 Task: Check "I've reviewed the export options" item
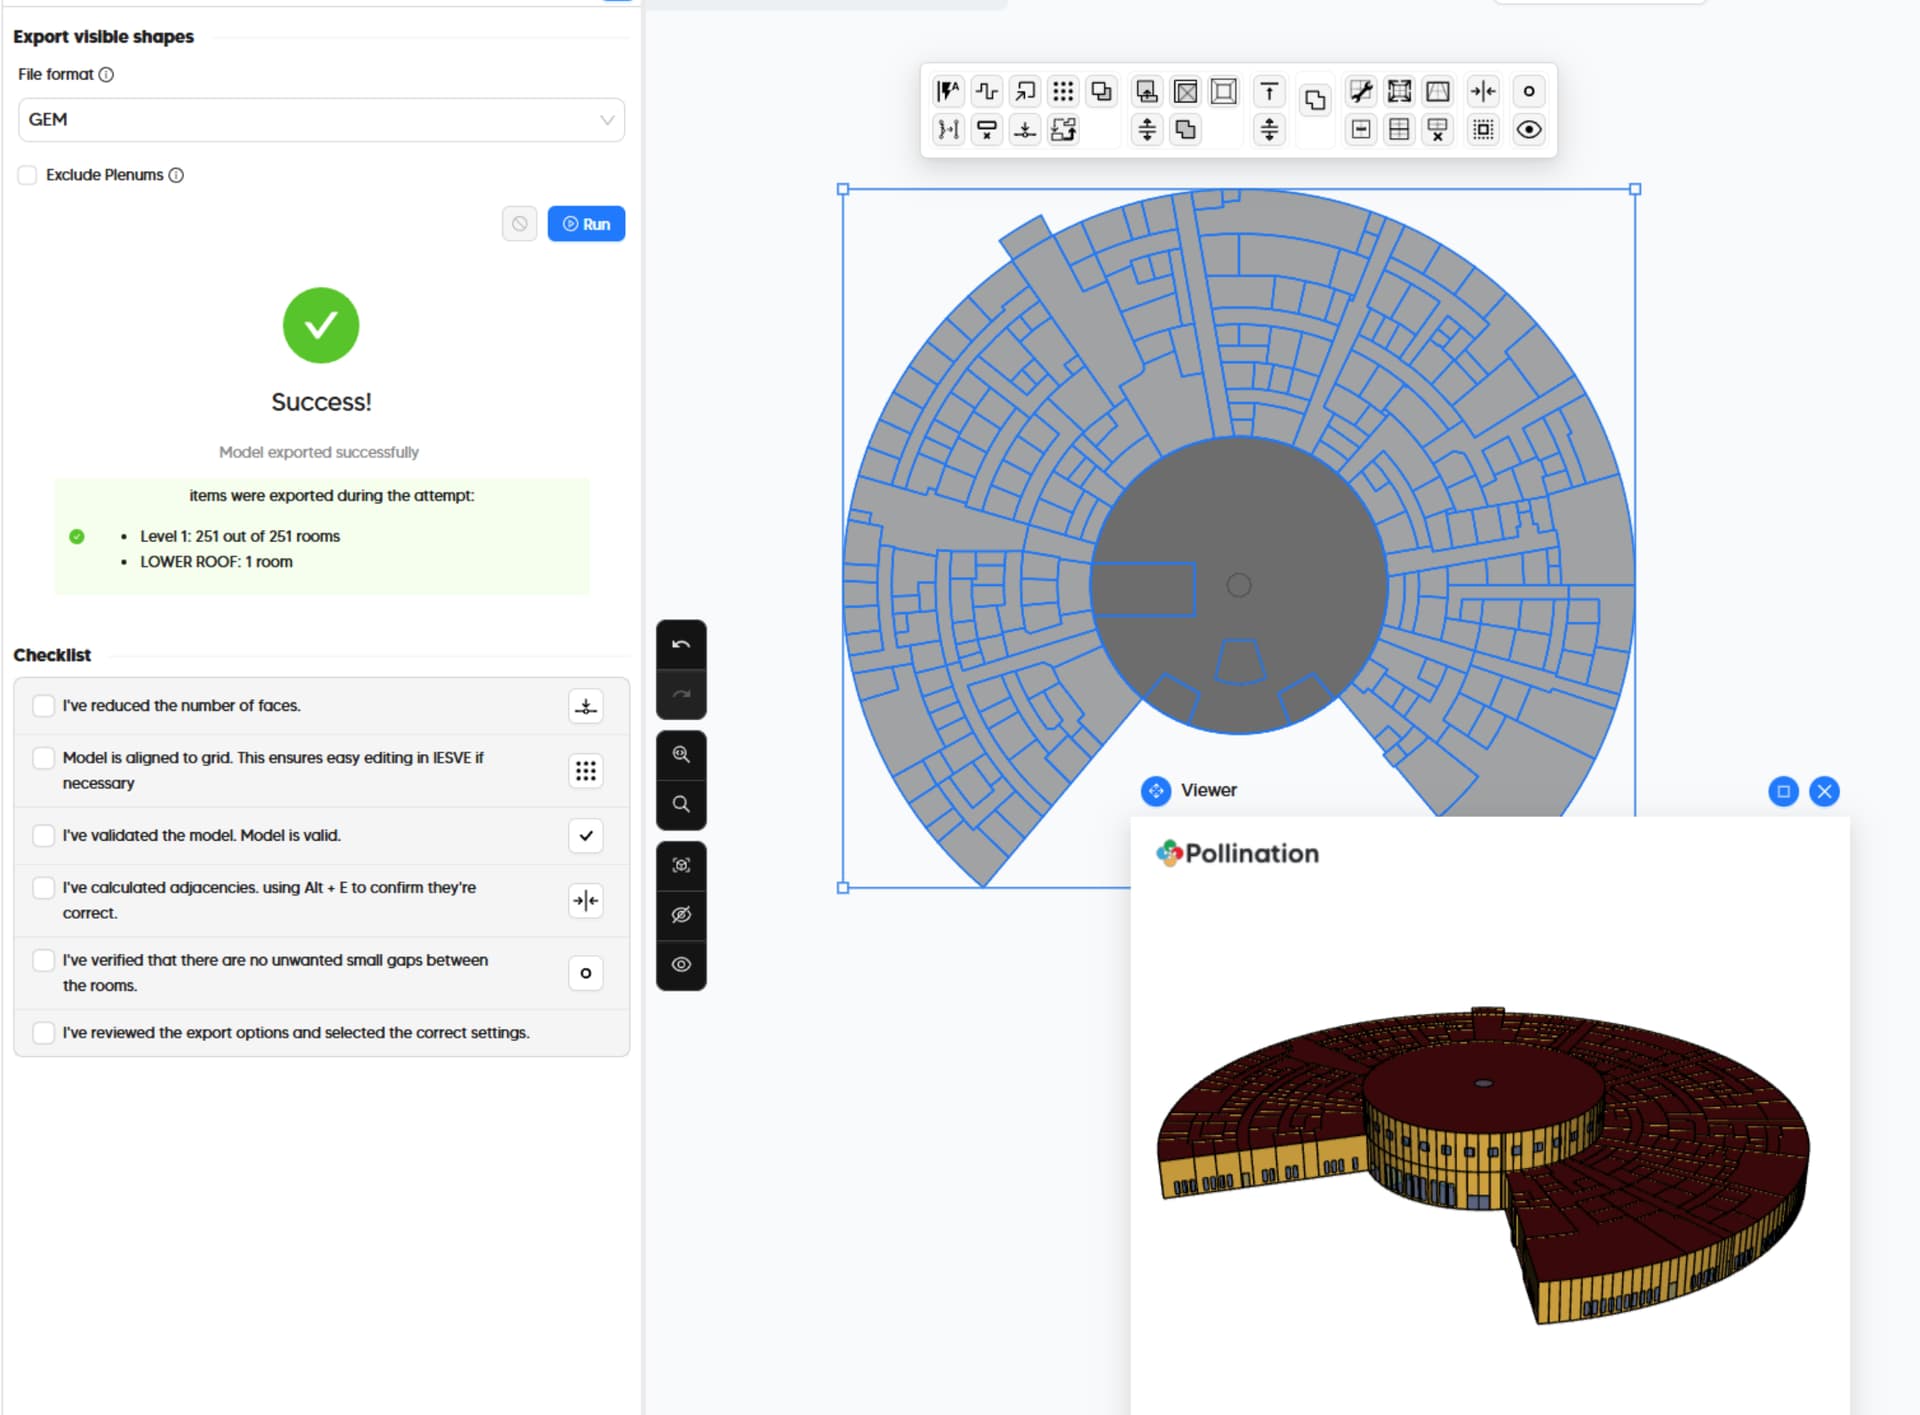(x=43, y=1033)
